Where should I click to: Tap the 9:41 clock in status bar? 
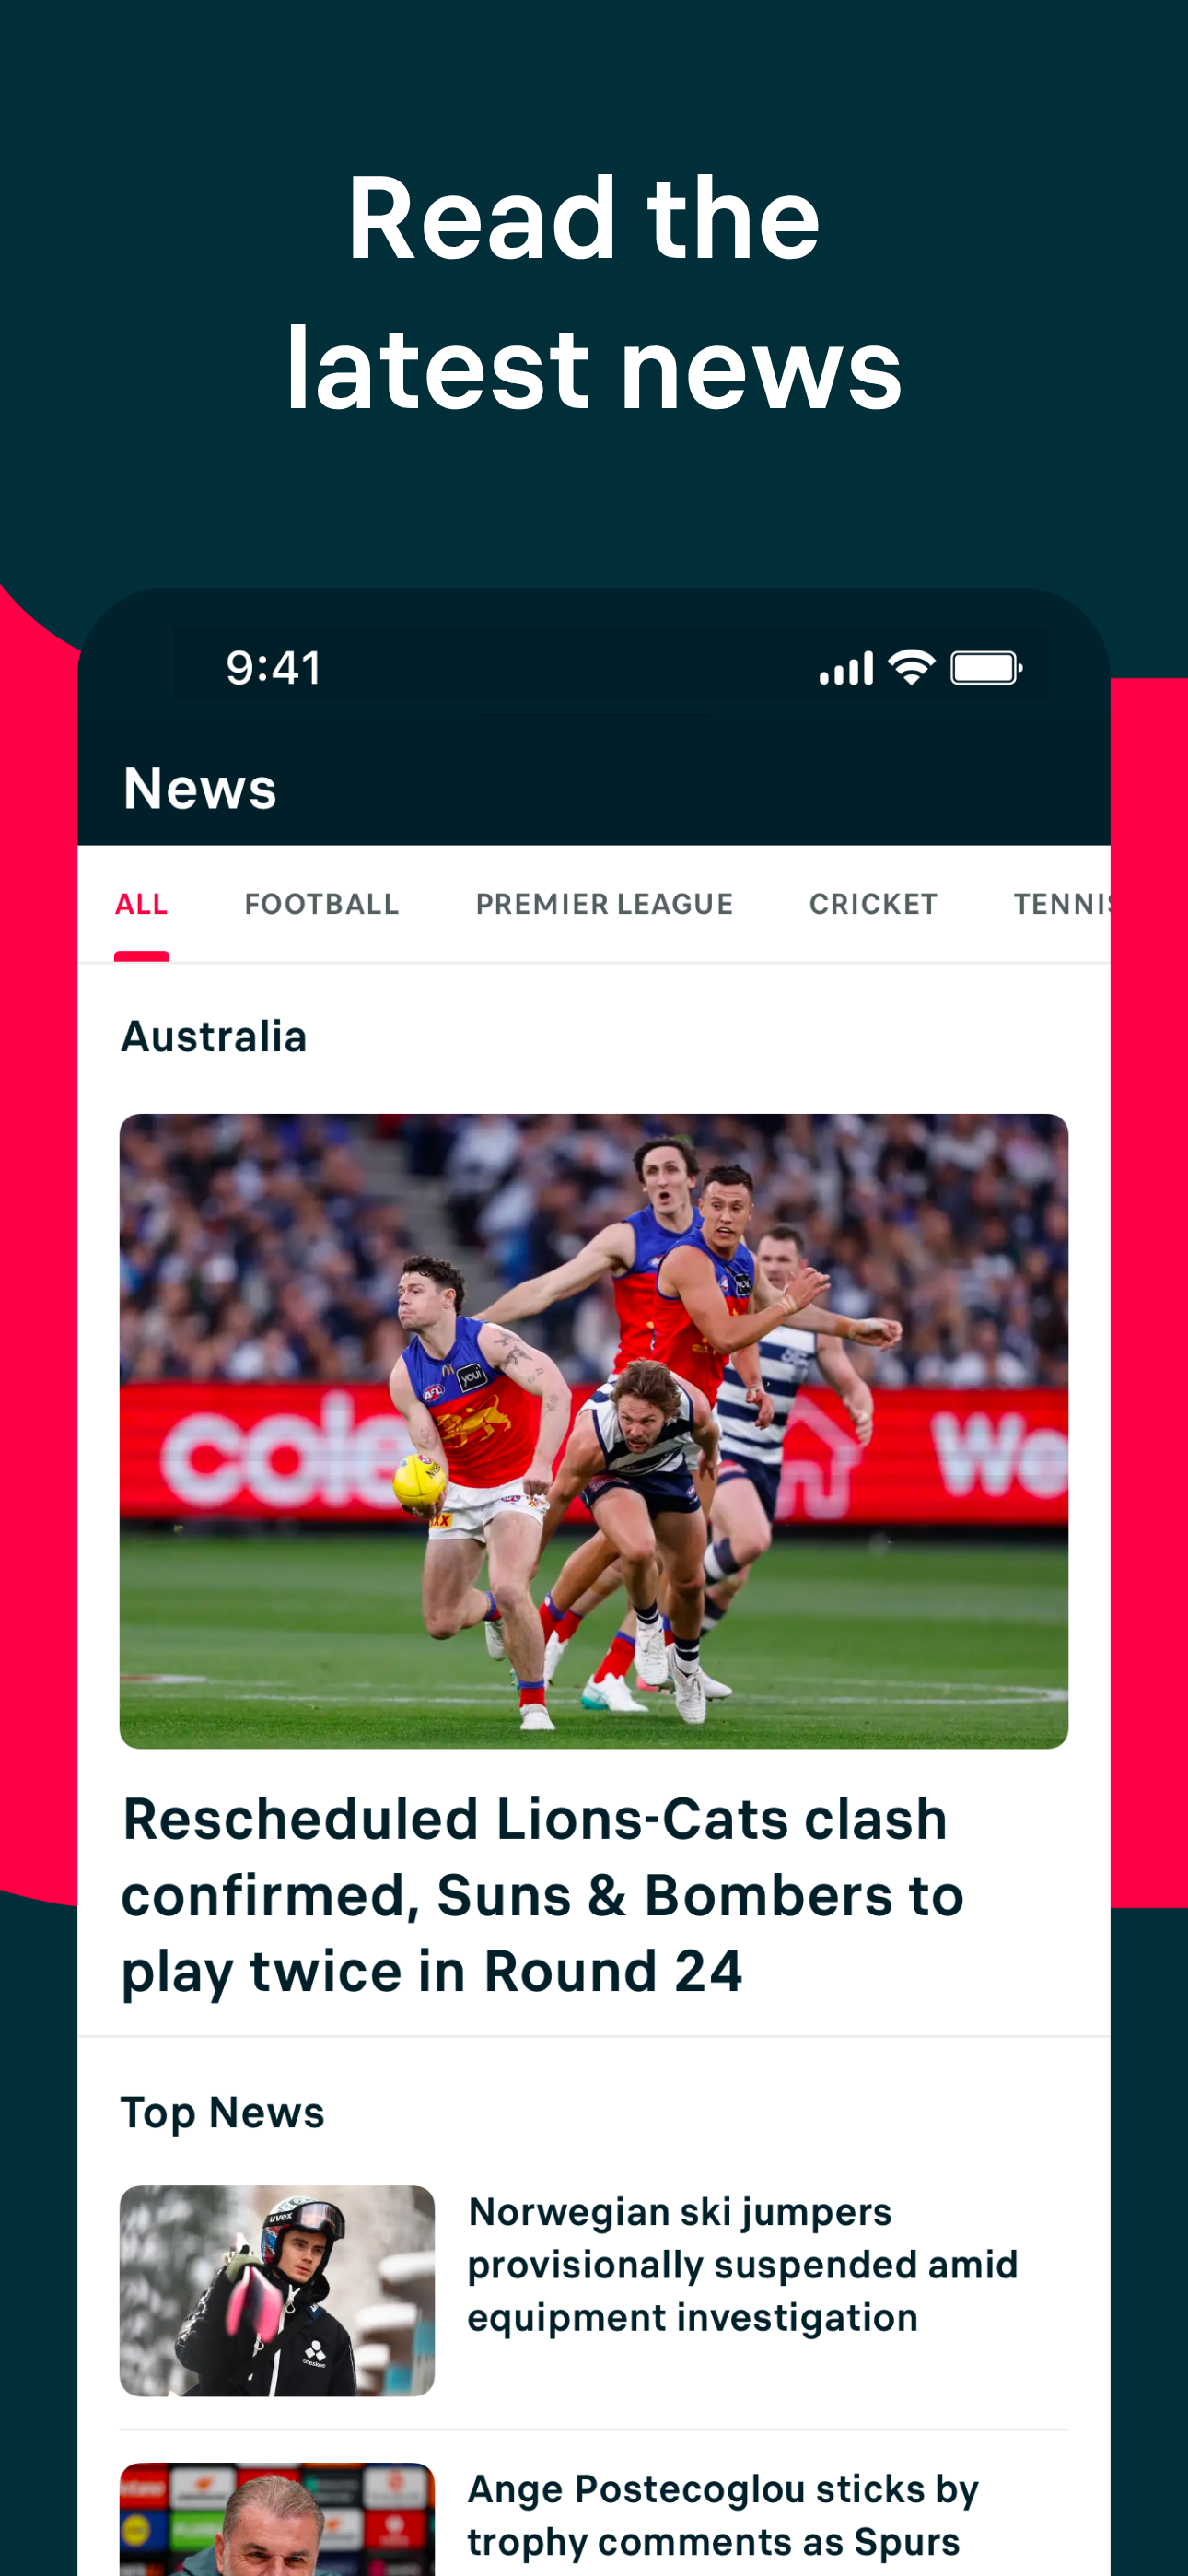[x=273, y=668]
